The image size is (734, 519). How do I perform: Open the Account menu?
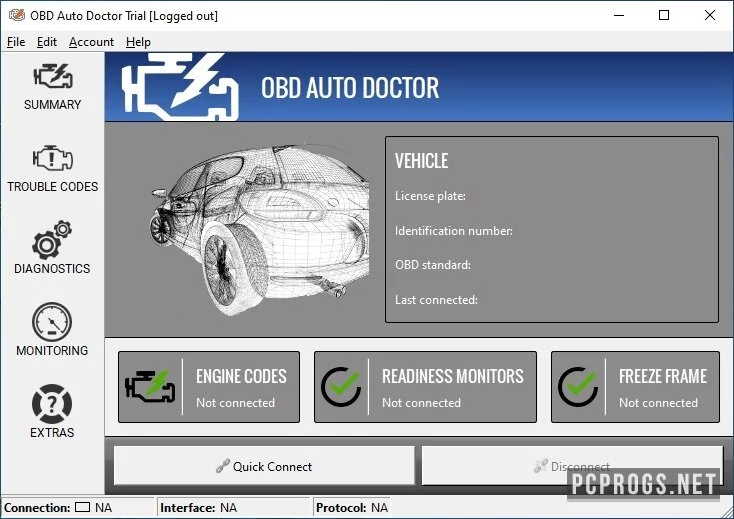91,42
